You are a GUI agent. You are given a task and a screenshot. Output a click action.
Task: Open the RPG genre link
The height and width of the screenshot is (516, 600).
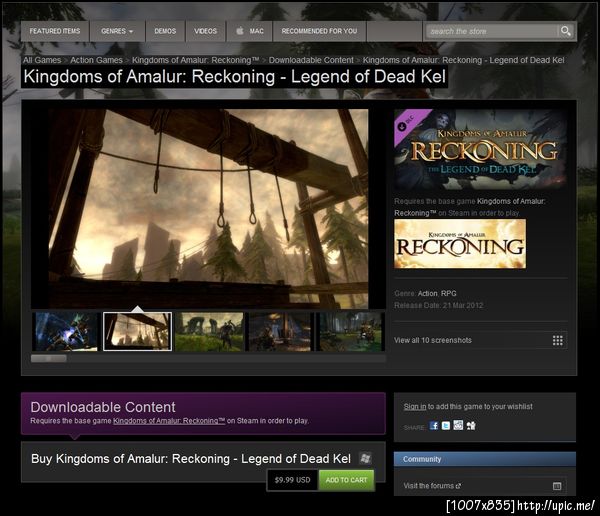[x=448, y=293]
